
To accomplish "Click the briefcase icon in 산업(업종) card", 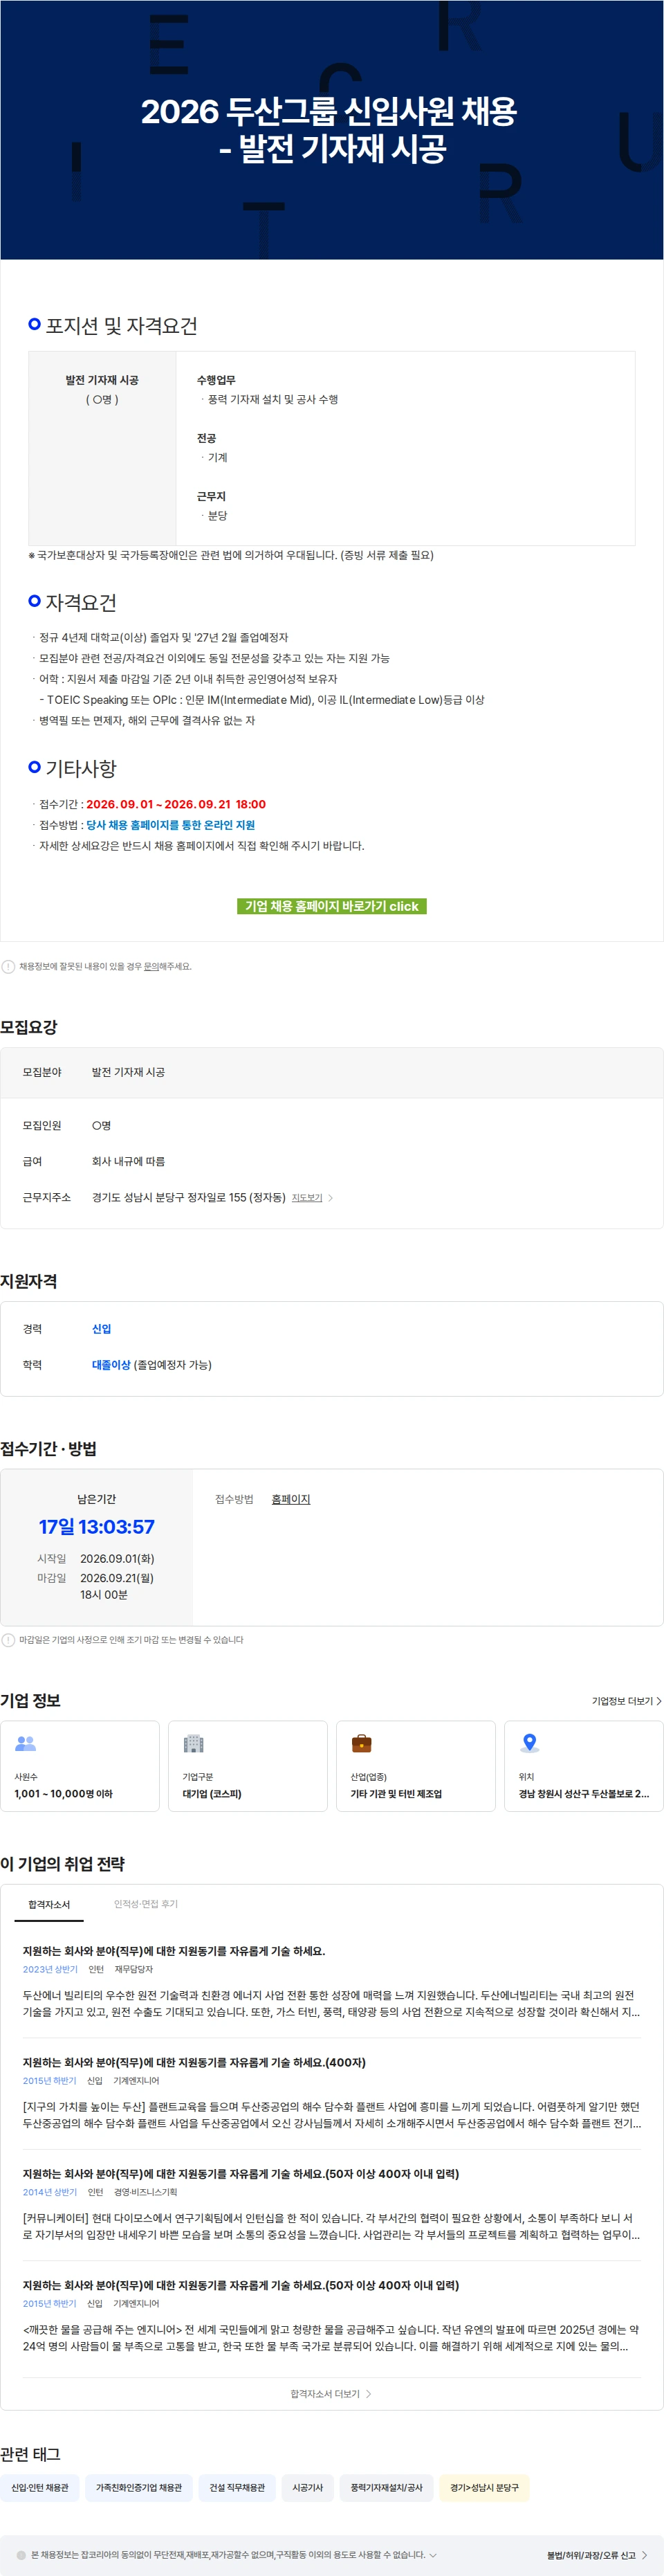I will click(x=362, y=1743).
